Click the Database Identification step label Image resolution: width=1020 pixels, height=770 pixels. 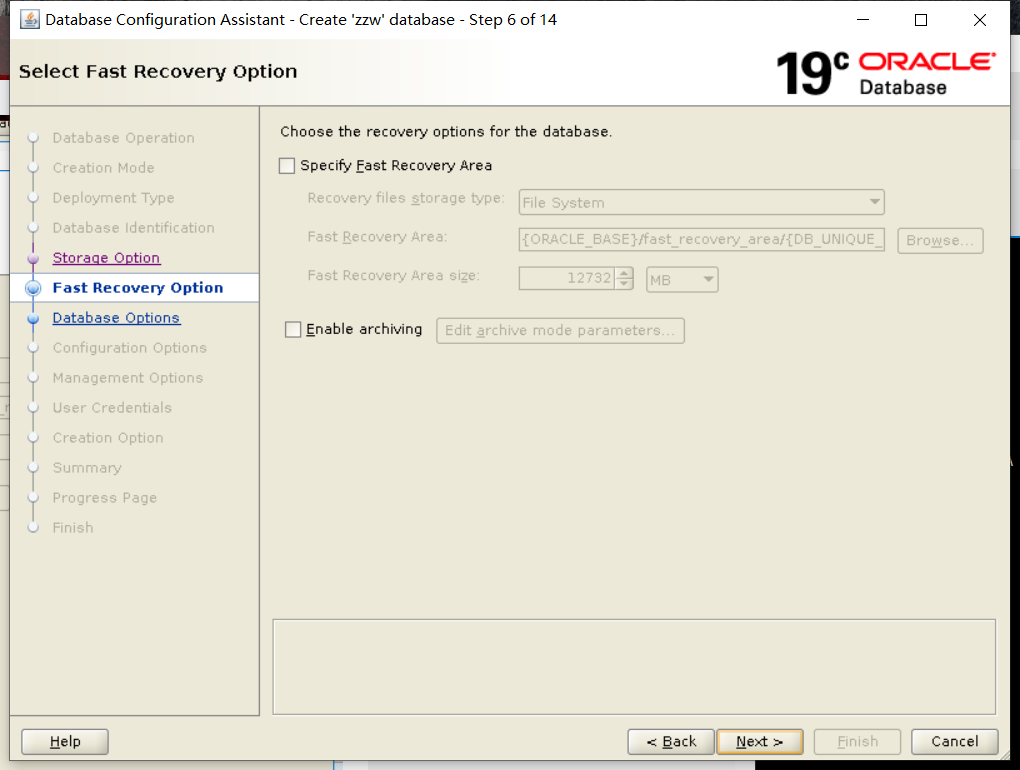[133, 228]
